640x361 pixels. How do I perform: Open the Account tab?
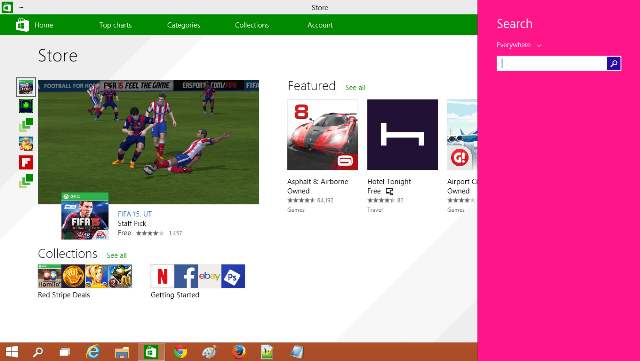320,25
